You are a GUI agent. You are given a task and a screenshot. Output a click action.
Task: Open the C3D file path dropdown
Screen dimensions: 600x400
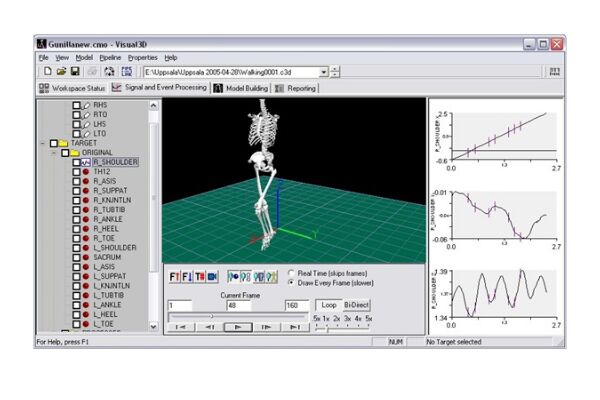click(323, 72)
